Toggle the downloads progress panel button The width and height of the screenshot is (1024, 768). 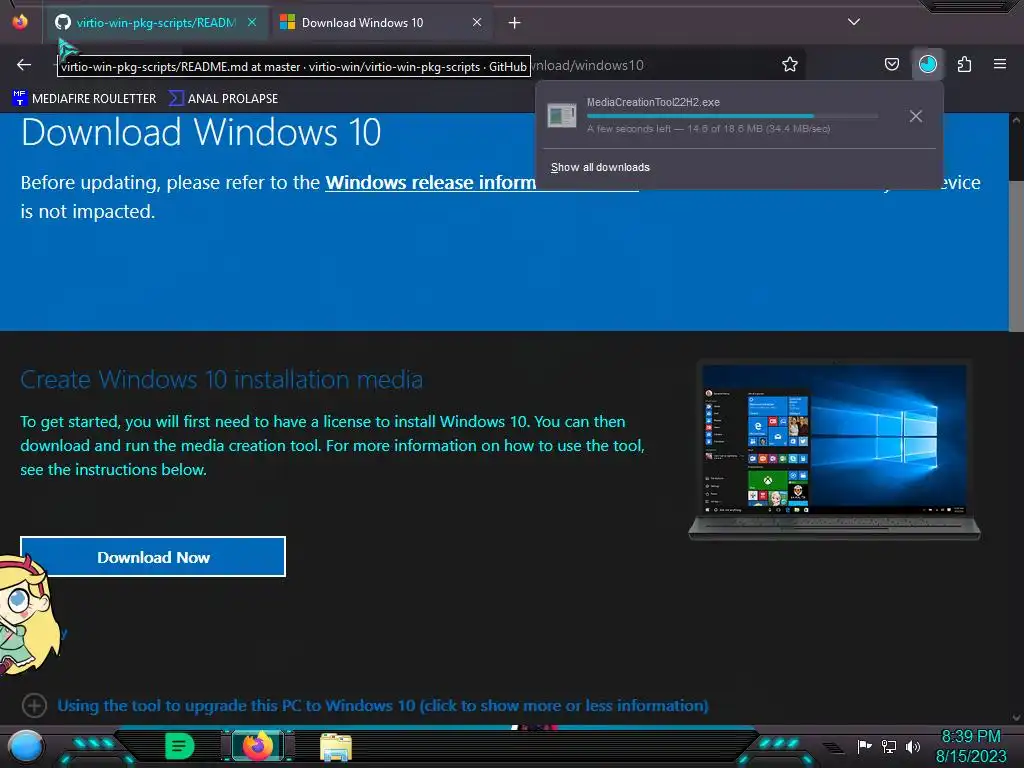[928, 64]
